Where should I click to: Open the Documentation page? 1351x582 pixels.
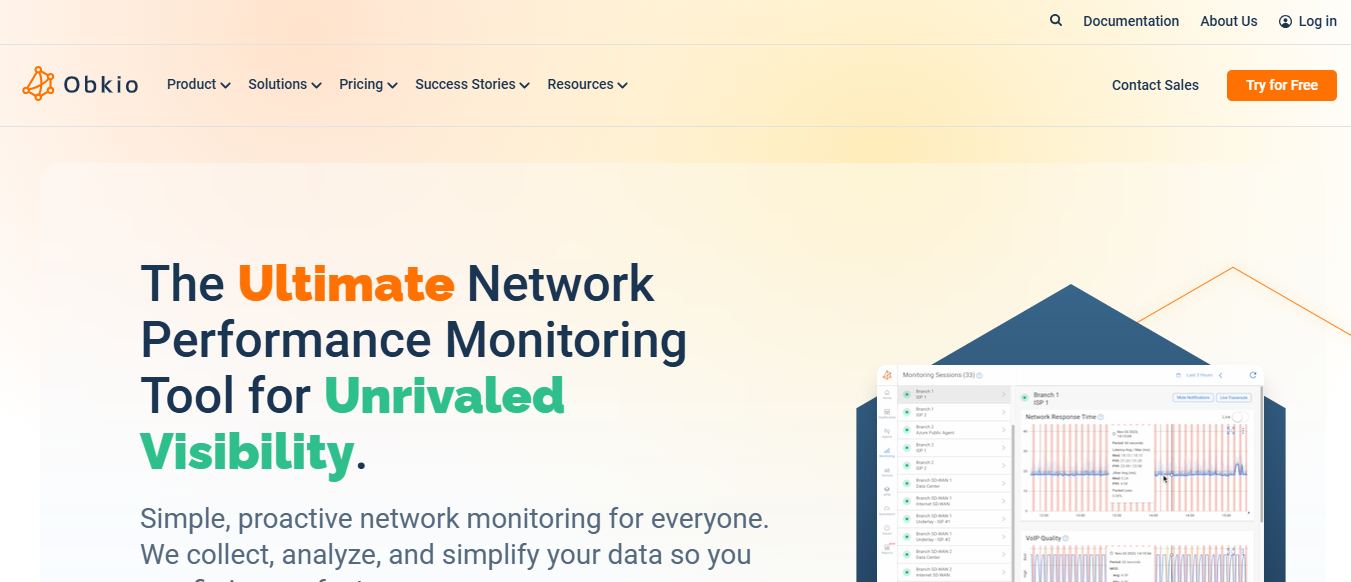(1130, 21)
